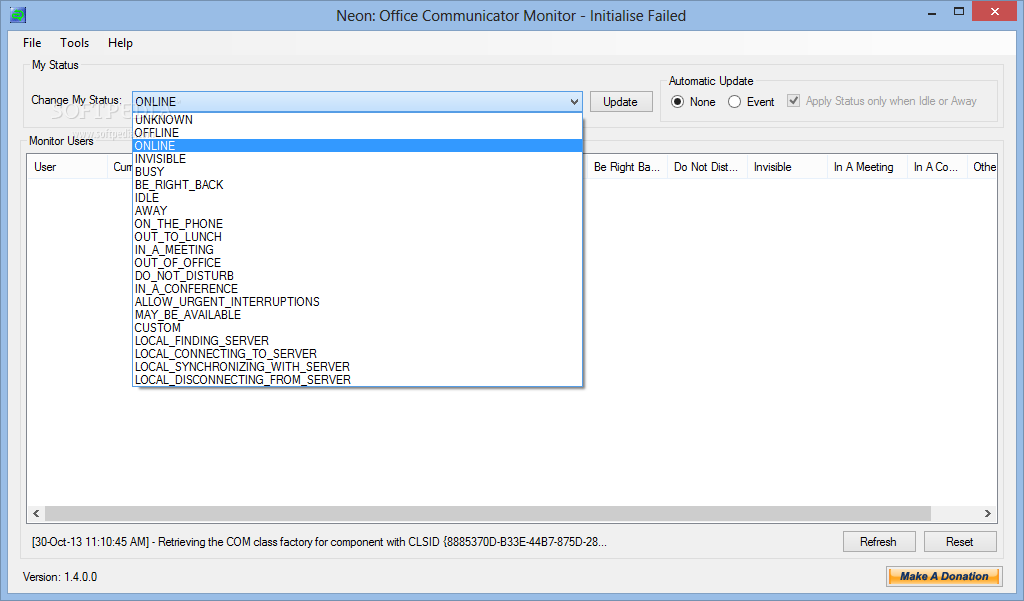This screenshot has height=601, width=1024.
Task: Select LOCAL_CONNECTING_TO_SERVER status option
Action: click(357, 354)
